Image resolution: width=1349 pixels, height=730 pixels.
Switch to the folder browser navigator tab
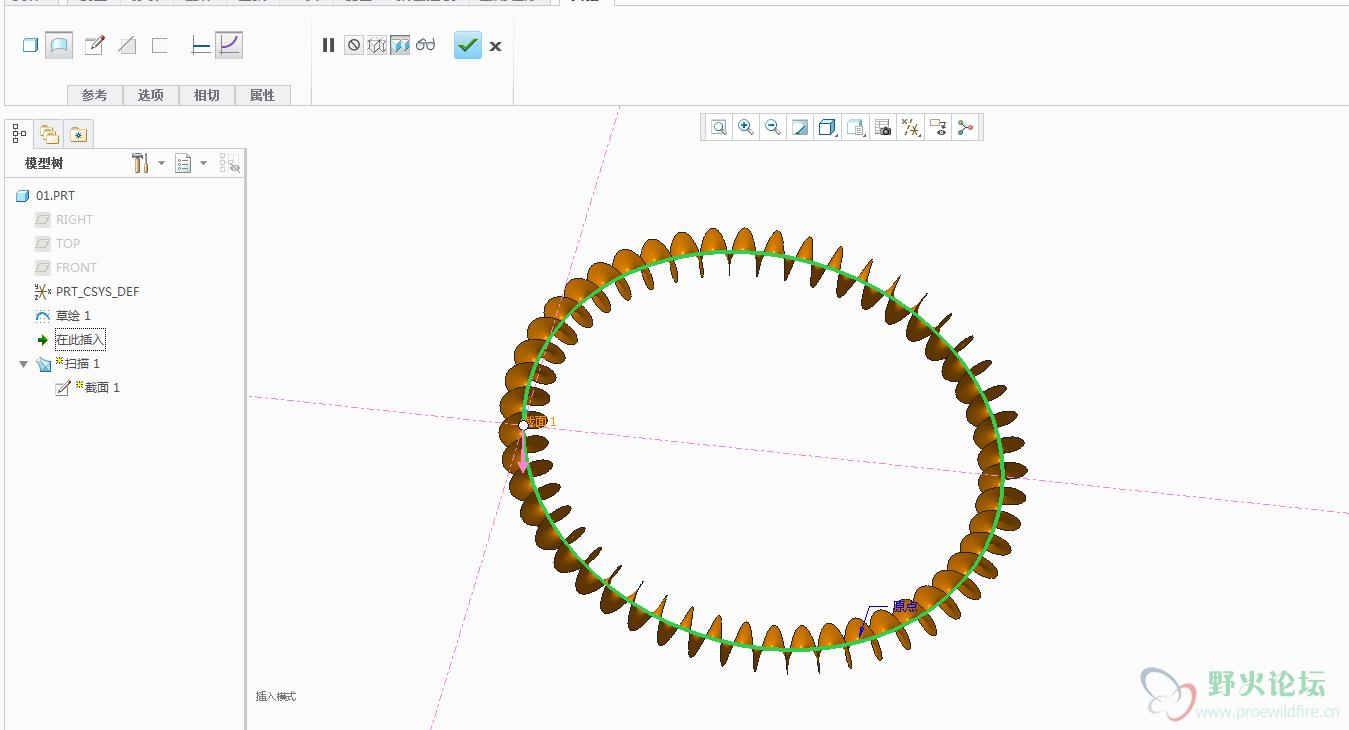pyautogui.click(x=49, y=134)
